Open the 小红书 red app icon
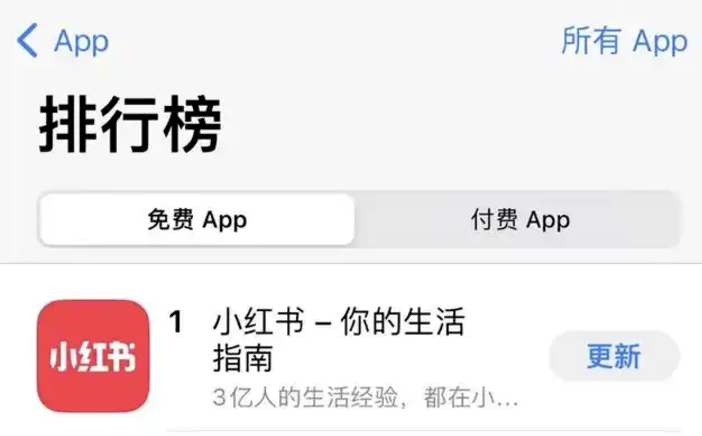 [x=93, y=356]
